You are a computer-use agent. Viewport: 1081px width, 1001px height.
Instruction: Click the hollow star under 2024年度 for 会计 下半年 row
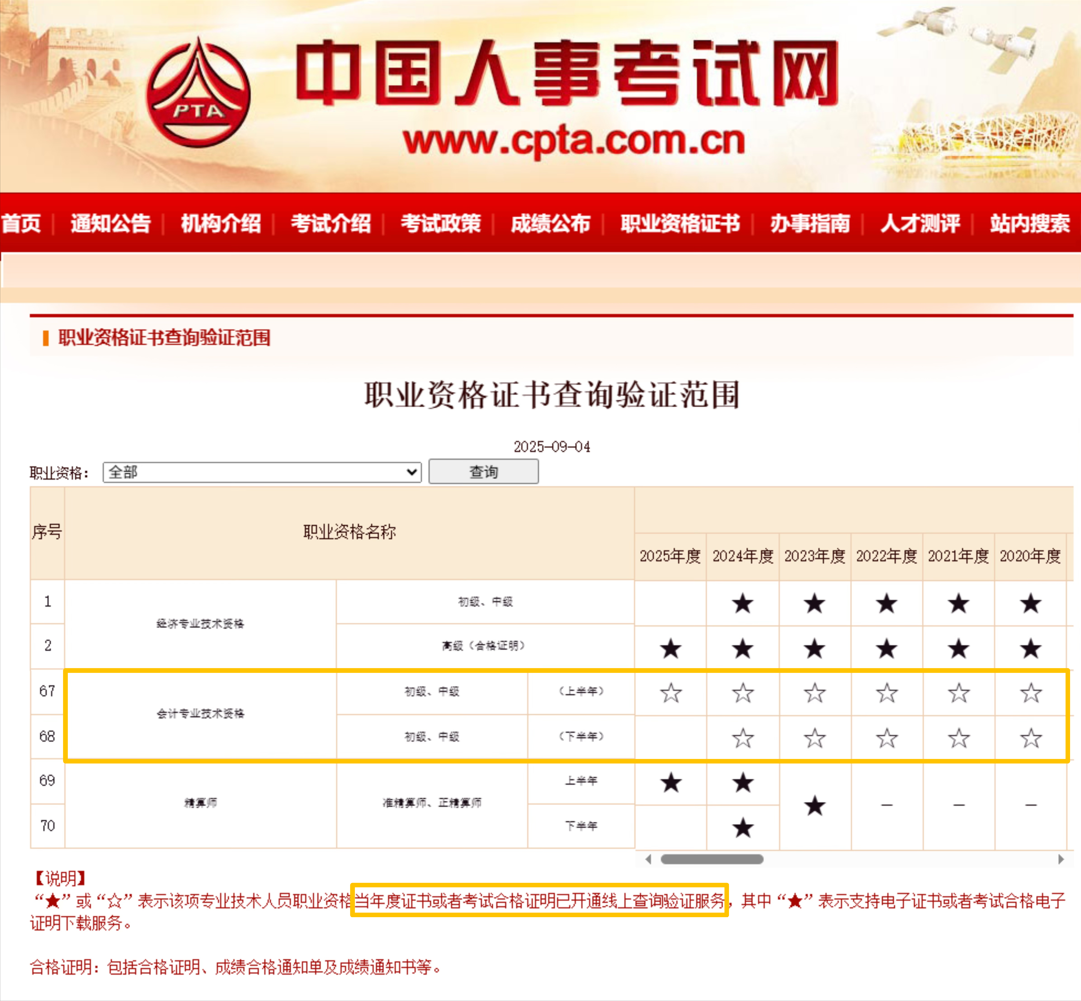pos(741,739)
